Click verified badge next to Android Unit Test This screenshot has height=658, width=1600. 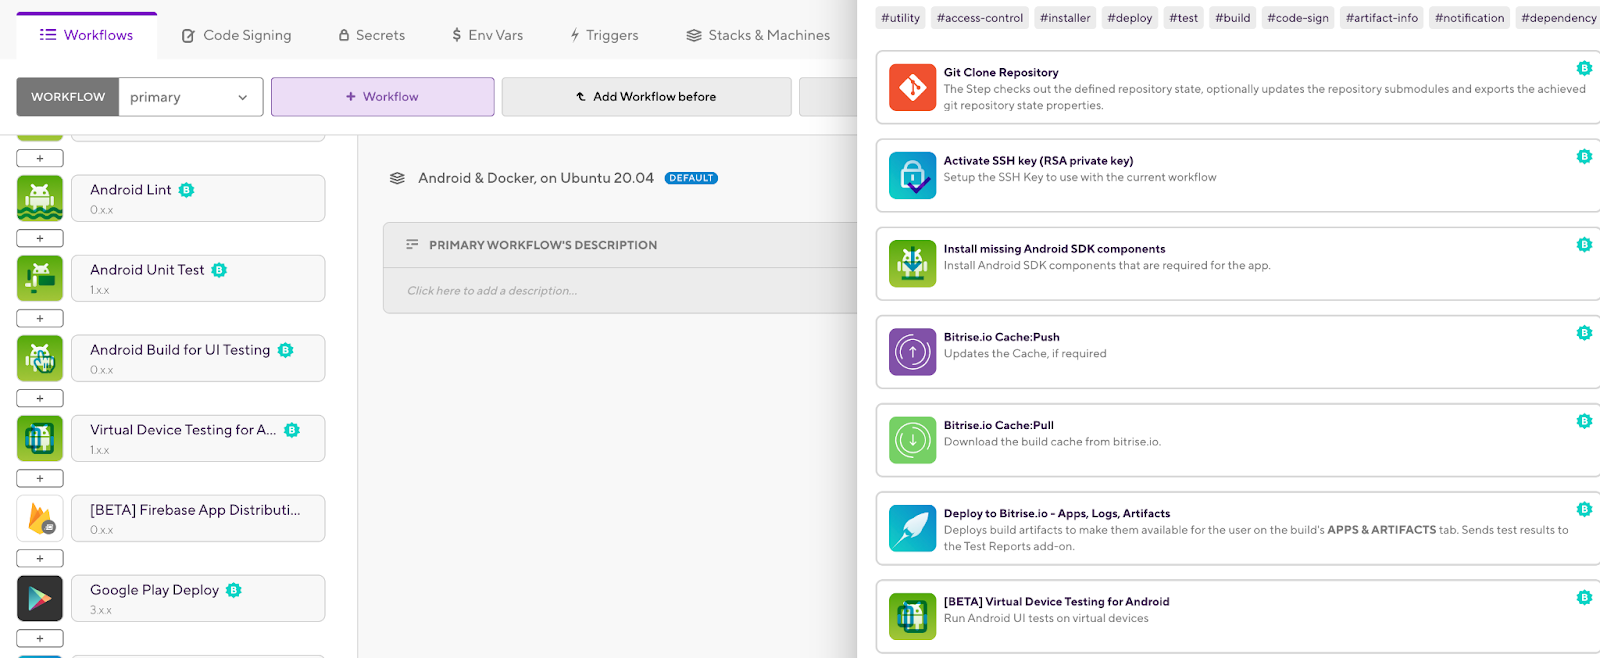(219, 270)
